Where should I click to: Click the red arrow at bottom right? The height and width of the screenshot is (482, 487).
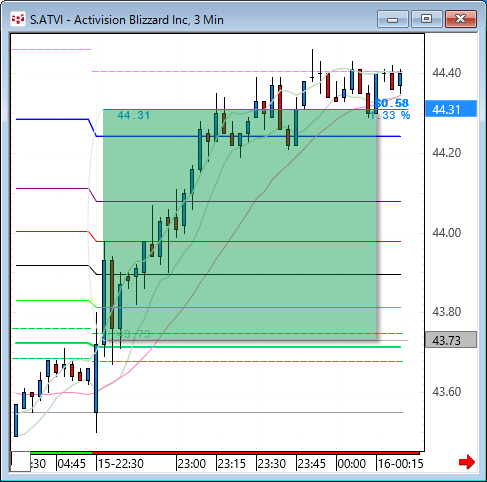pyautogui.click(x=467, y=462)
